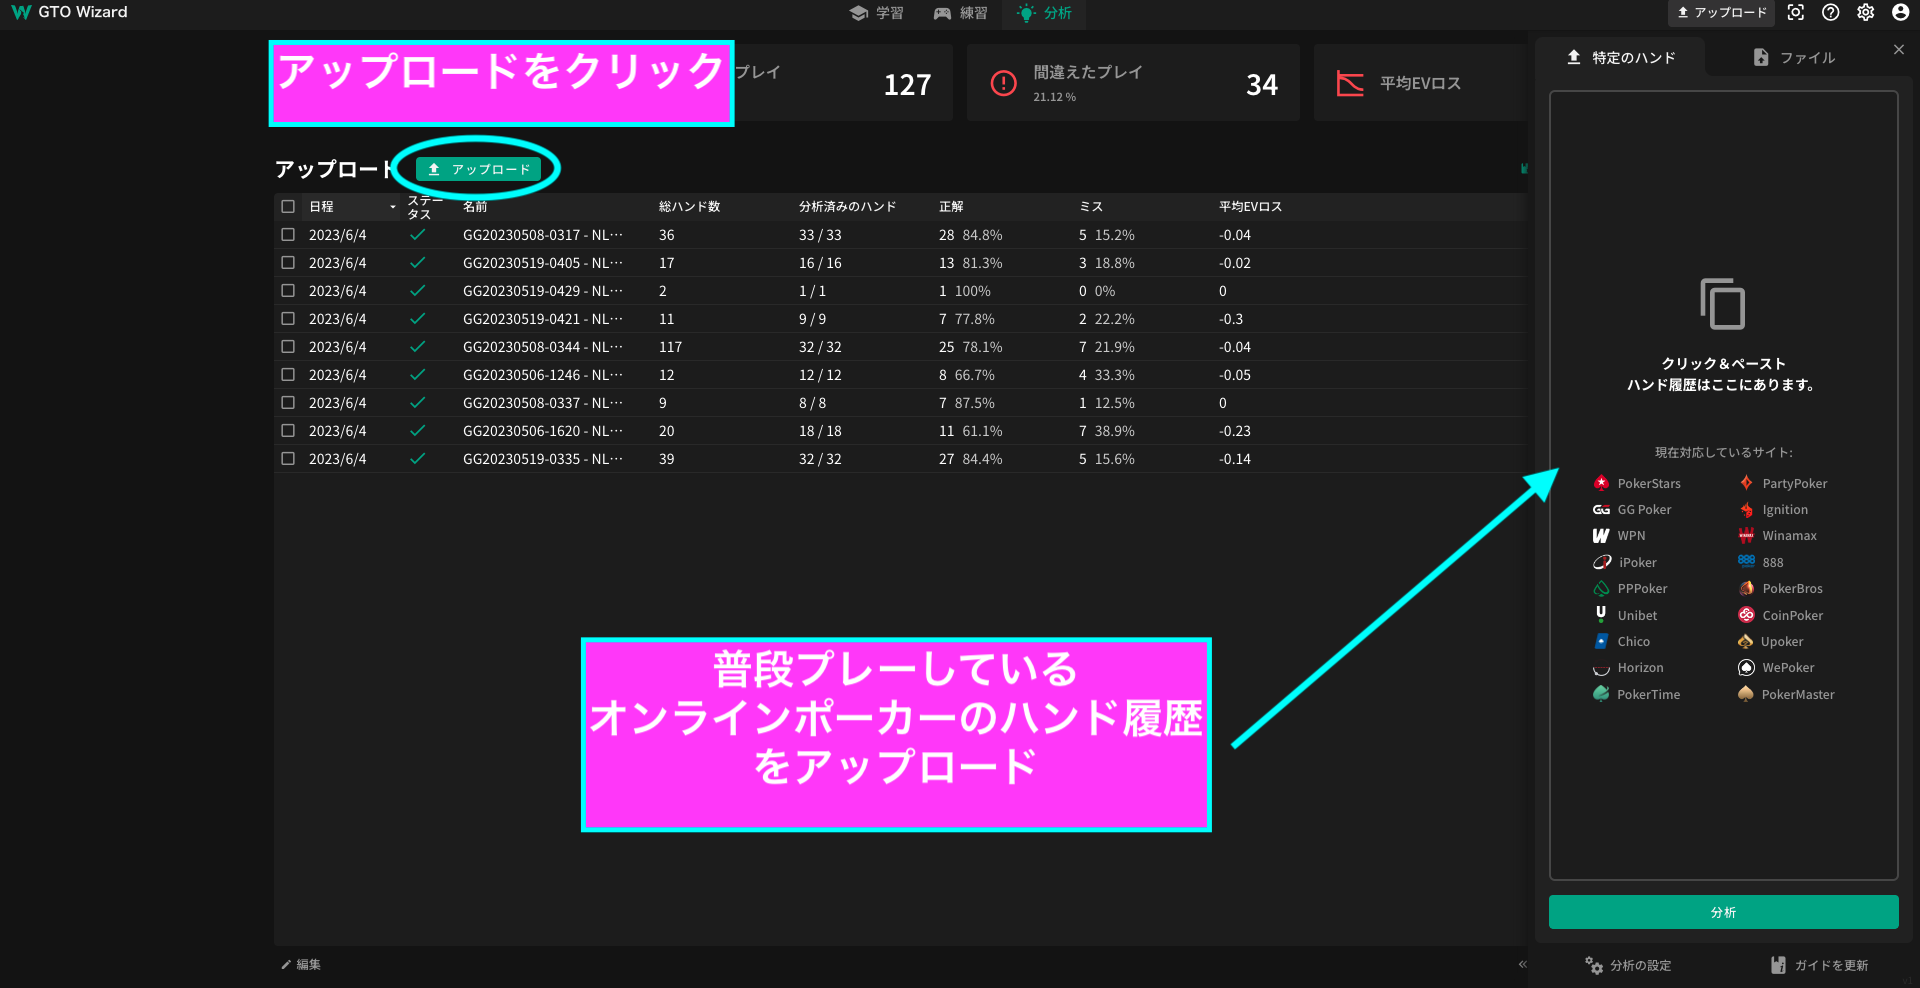Click the 正解 column header
The height and width of the screenshot is (988, 1920).
coord(951,207)
